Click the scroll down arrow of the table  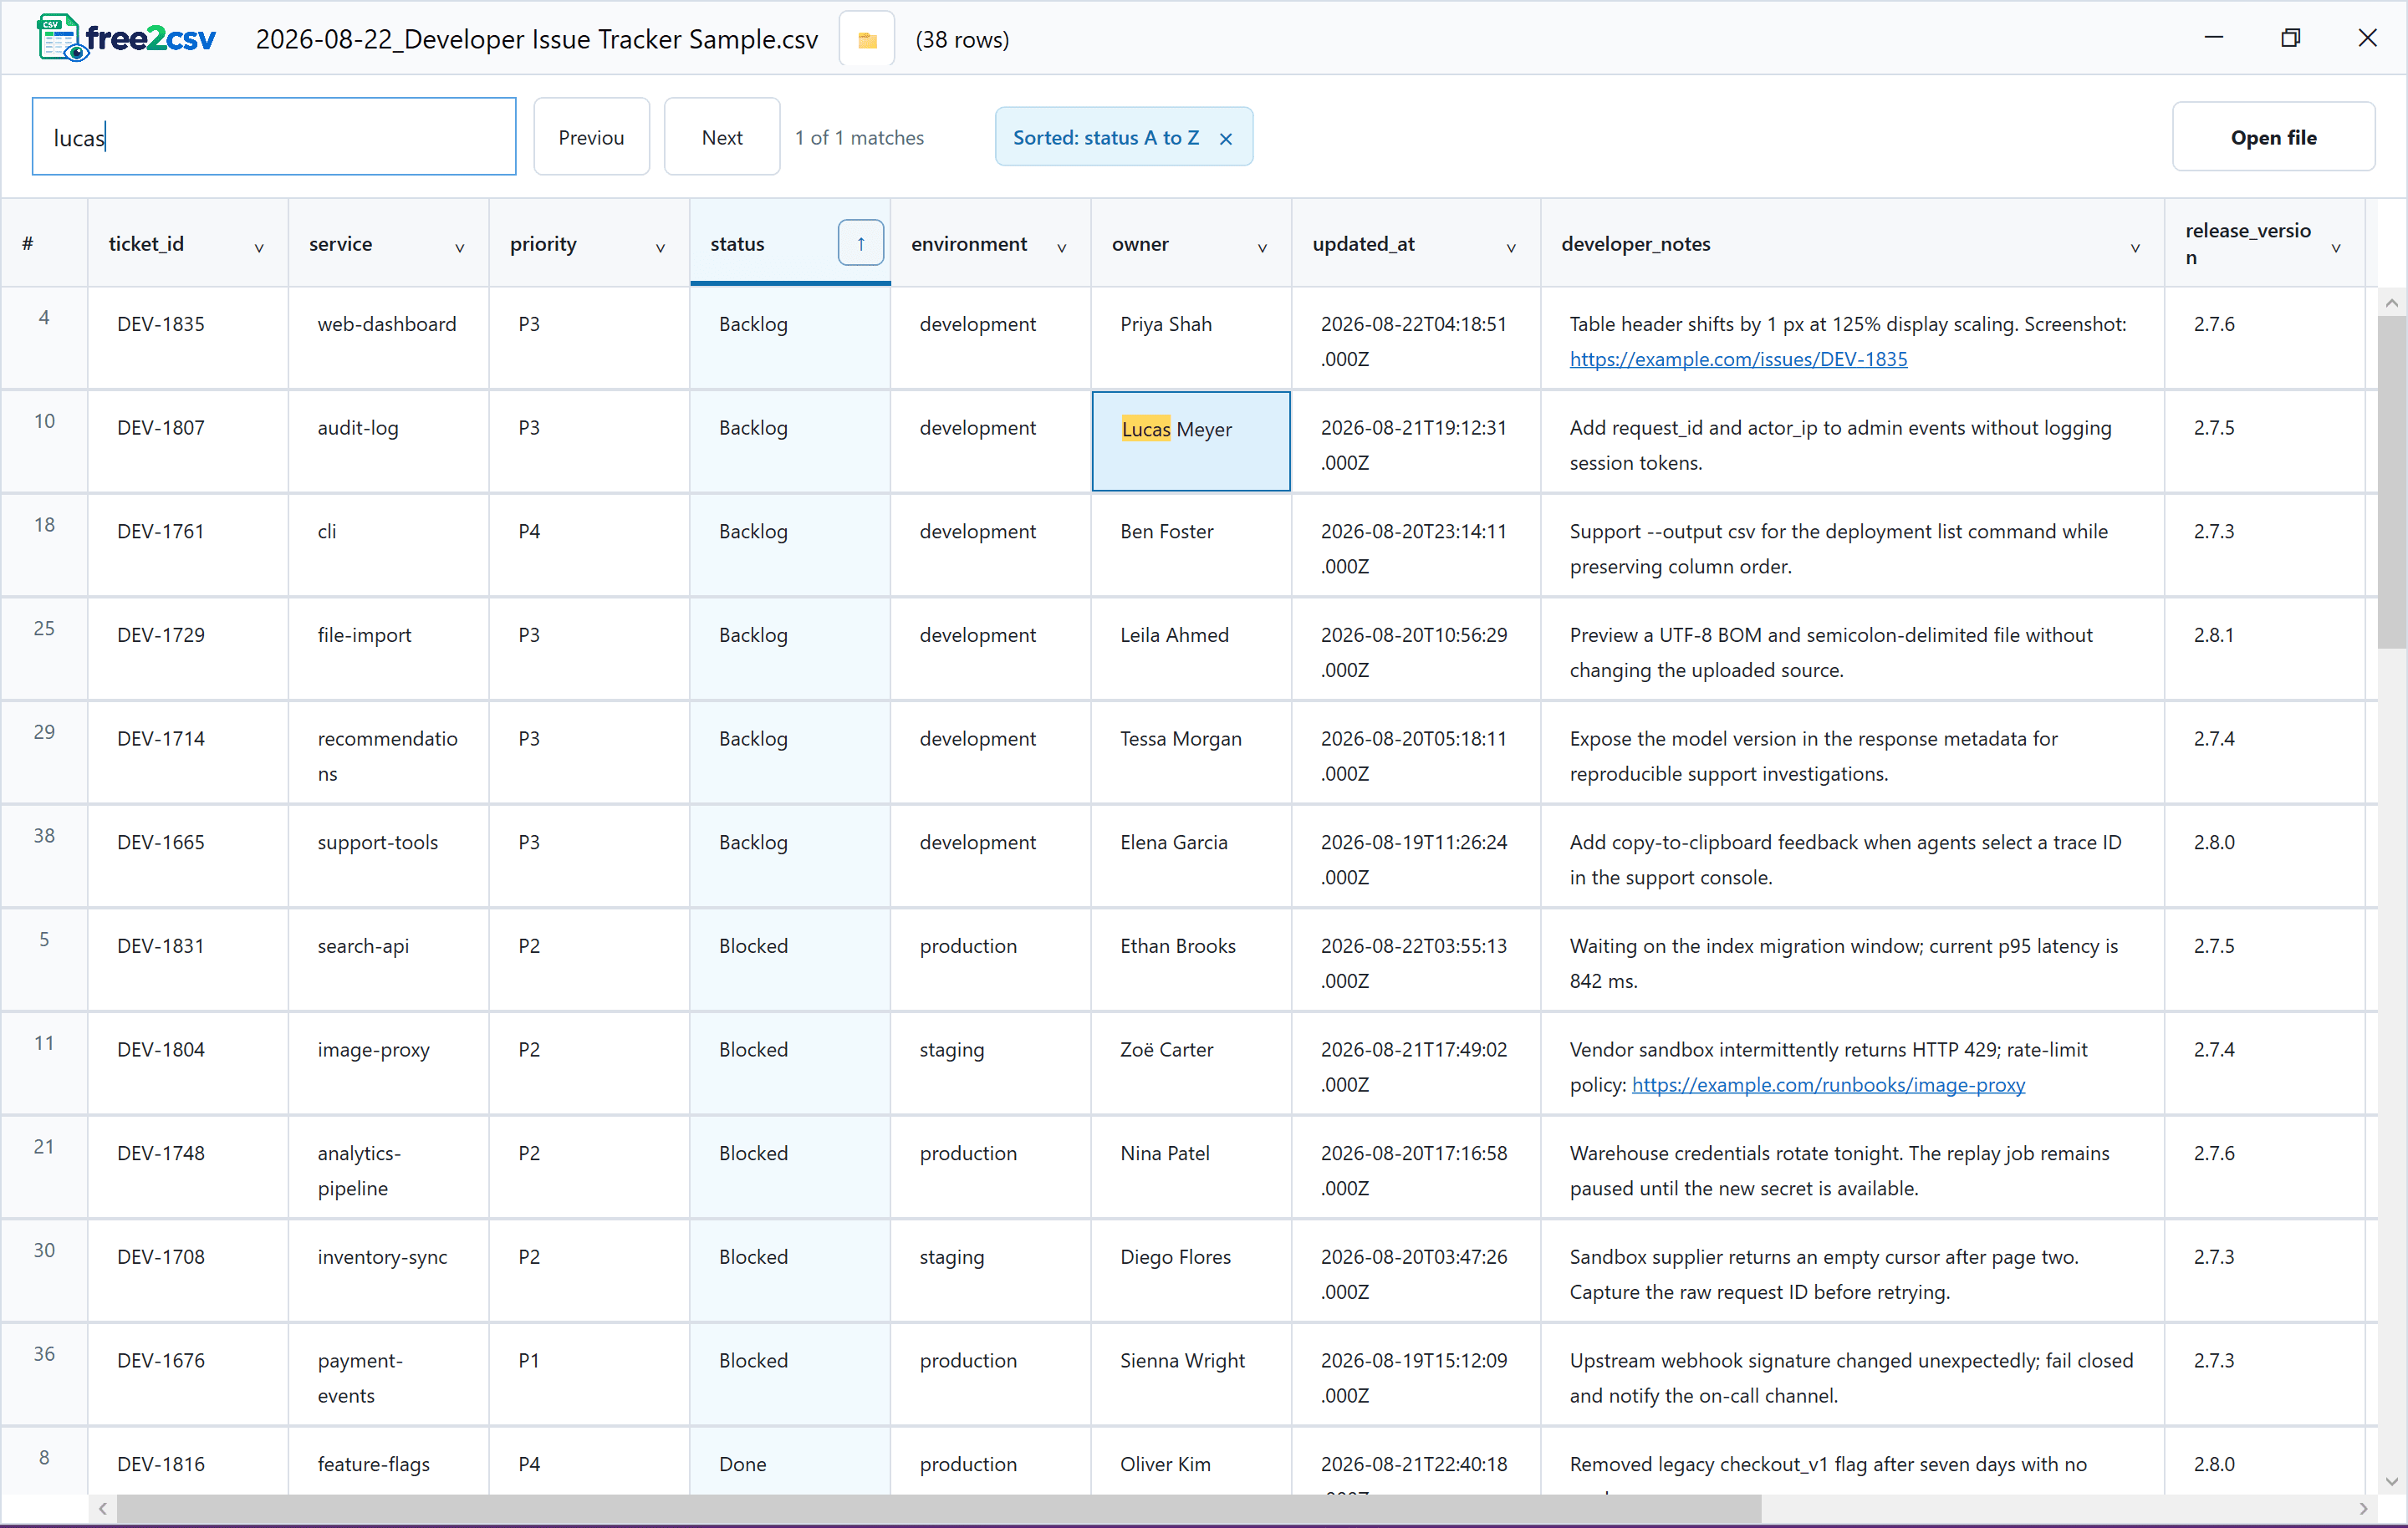coord(2392,1482)
